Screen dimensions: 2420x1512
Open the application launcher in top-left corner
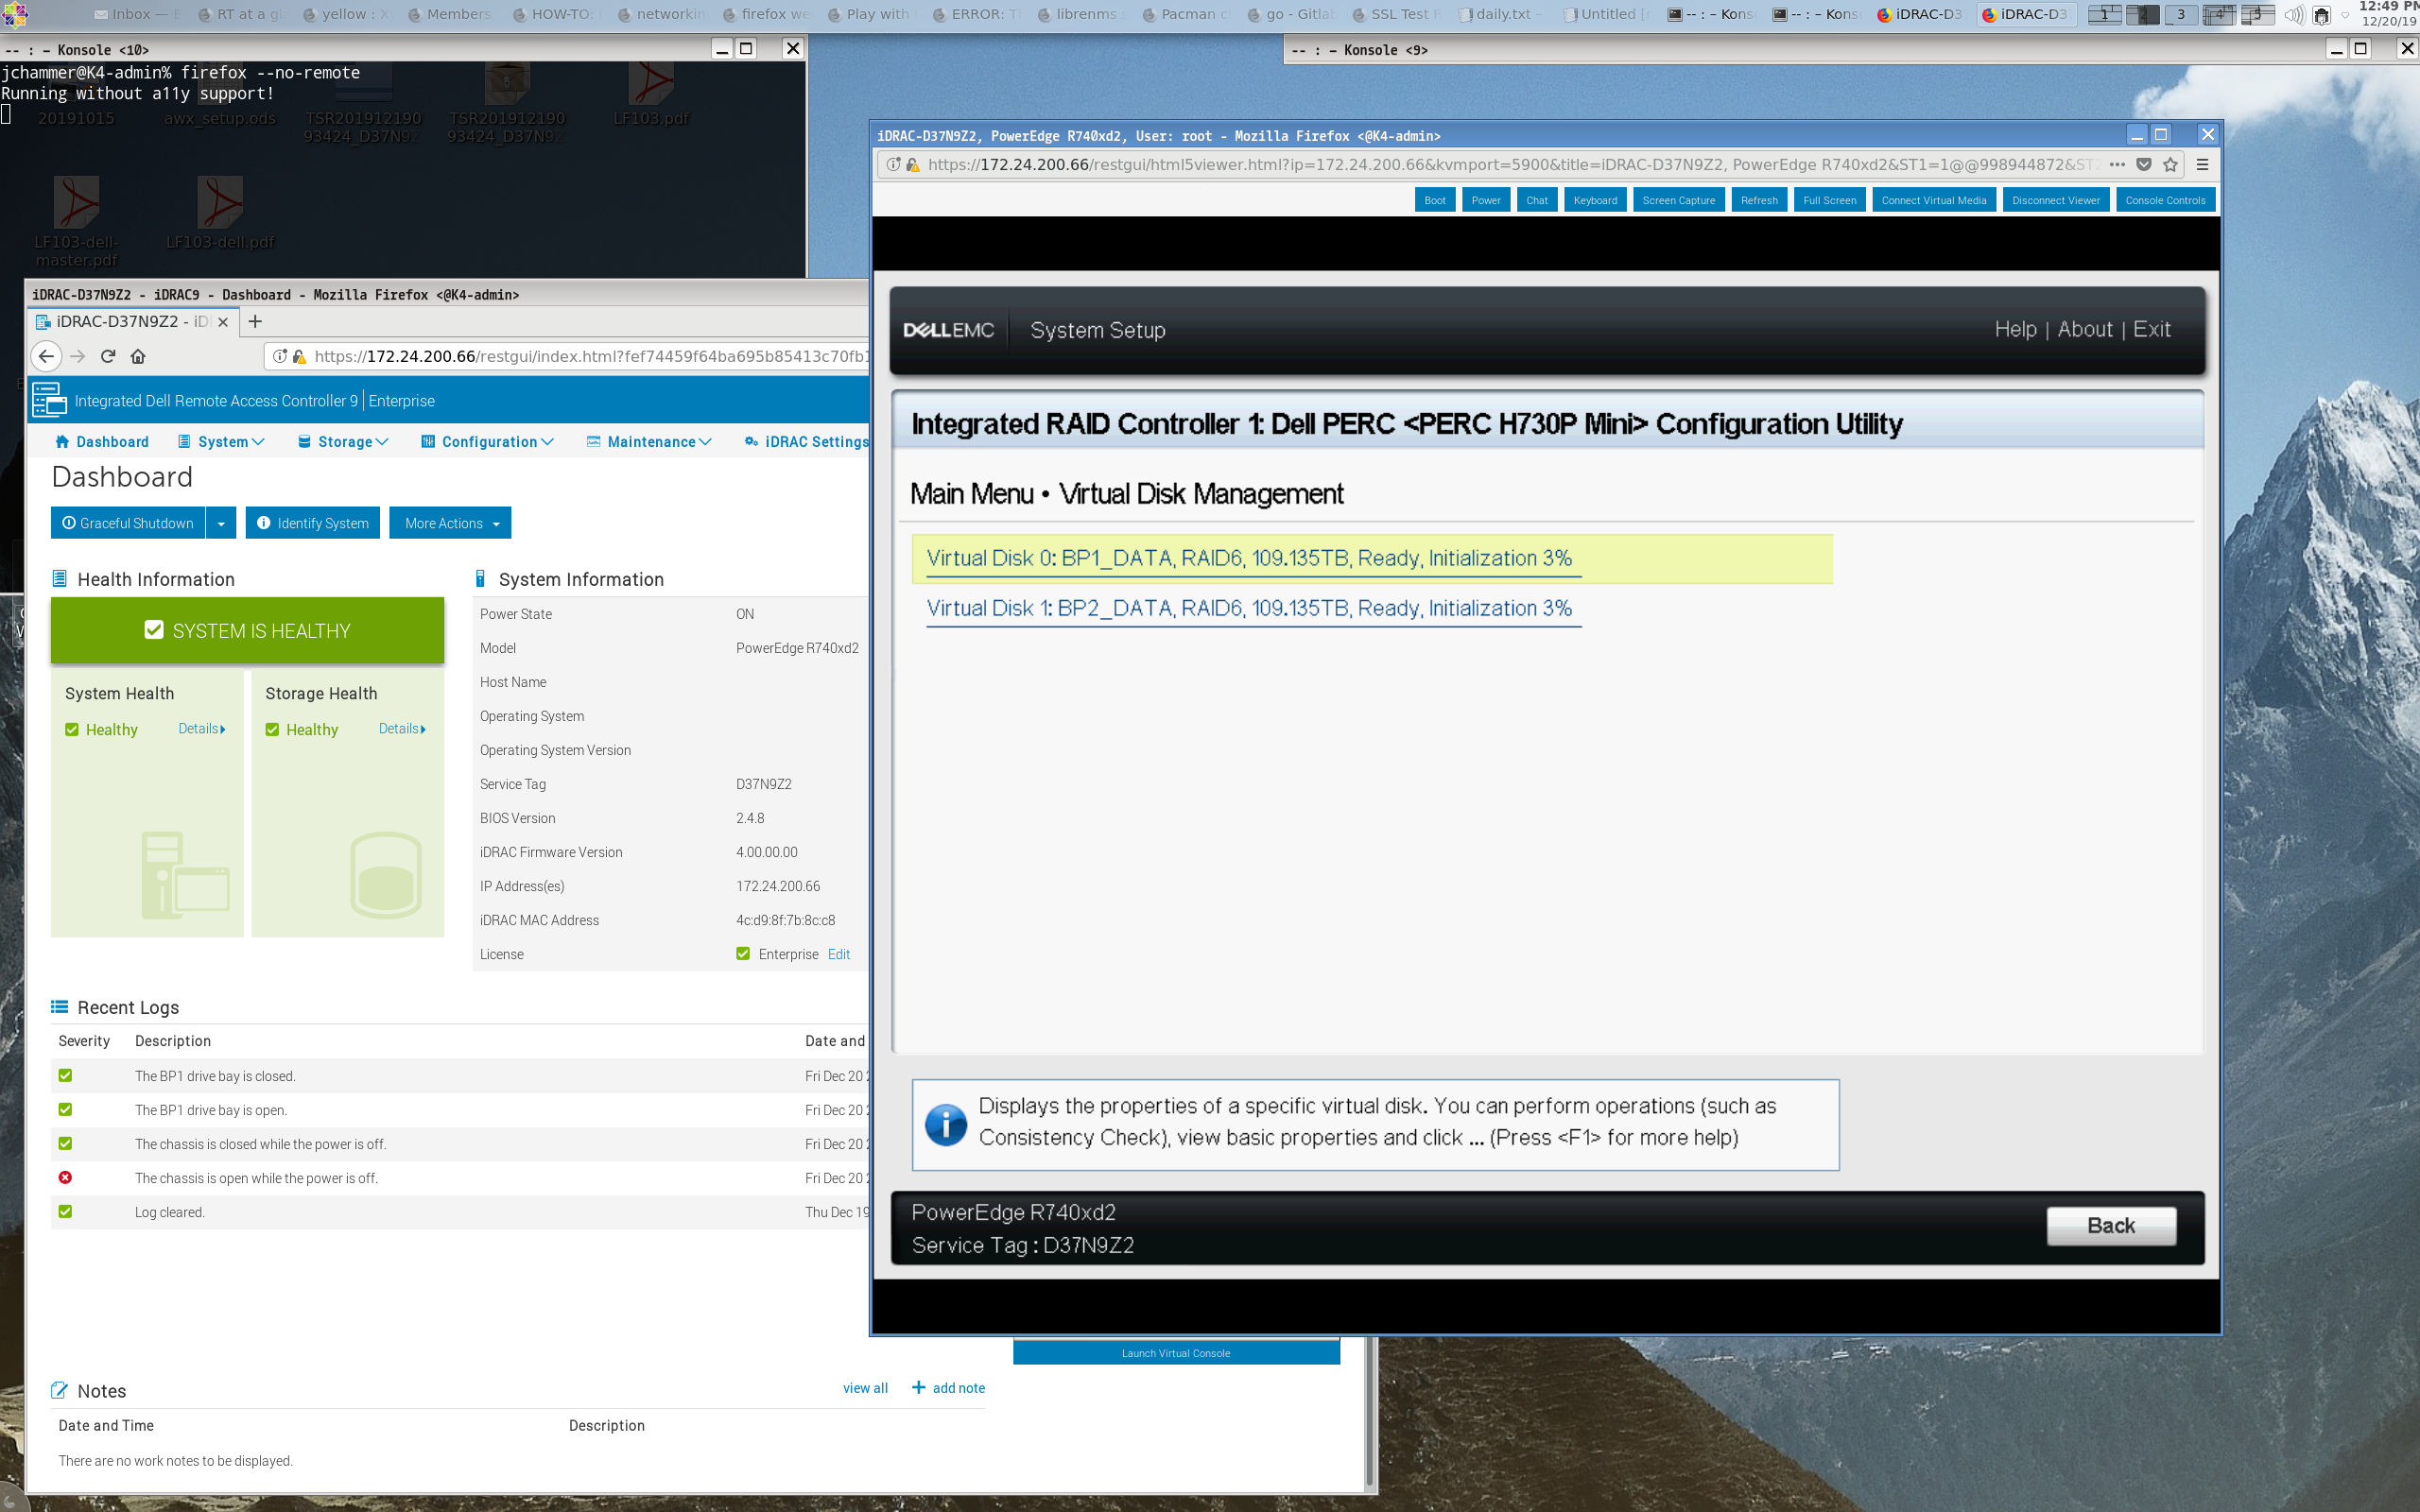coord(14,14)
